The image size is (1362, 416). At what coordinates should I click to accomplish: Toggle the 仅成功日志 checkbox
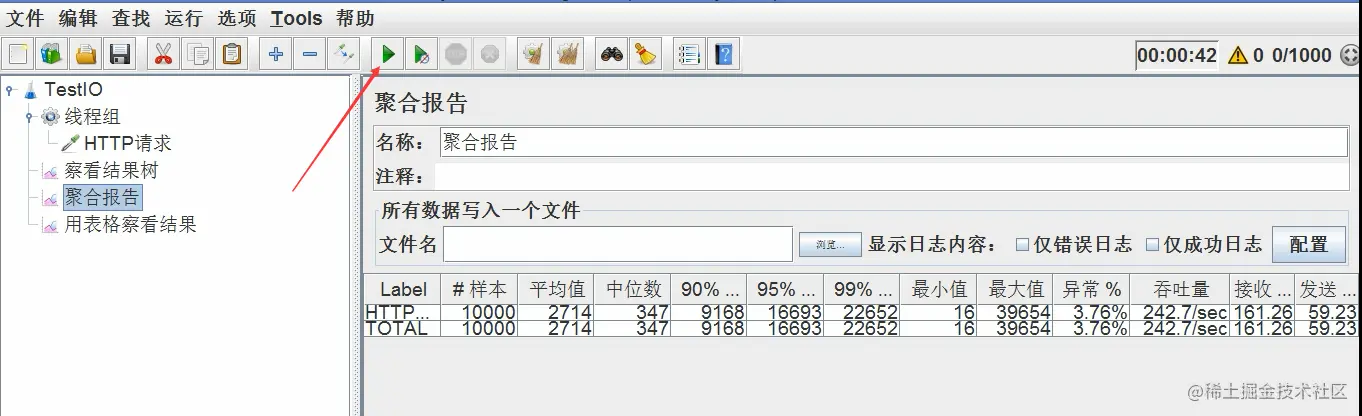[1152, 244]
